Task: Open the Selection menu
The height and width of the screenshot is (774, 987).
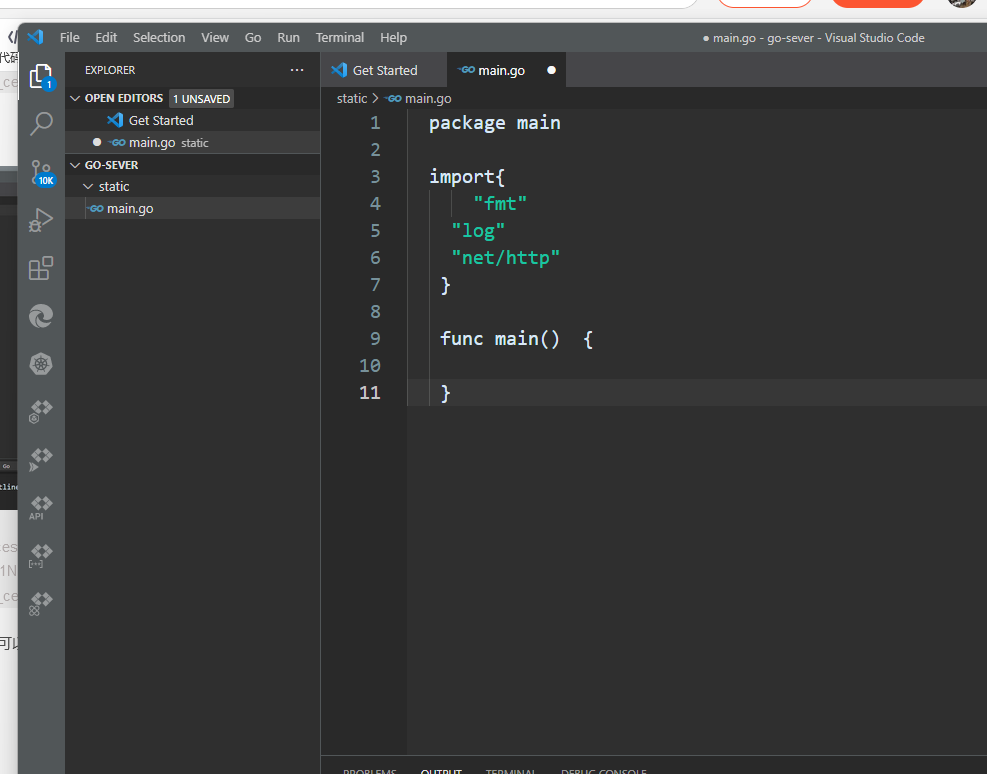Action: pyautogui.click(x=159, y=37)
